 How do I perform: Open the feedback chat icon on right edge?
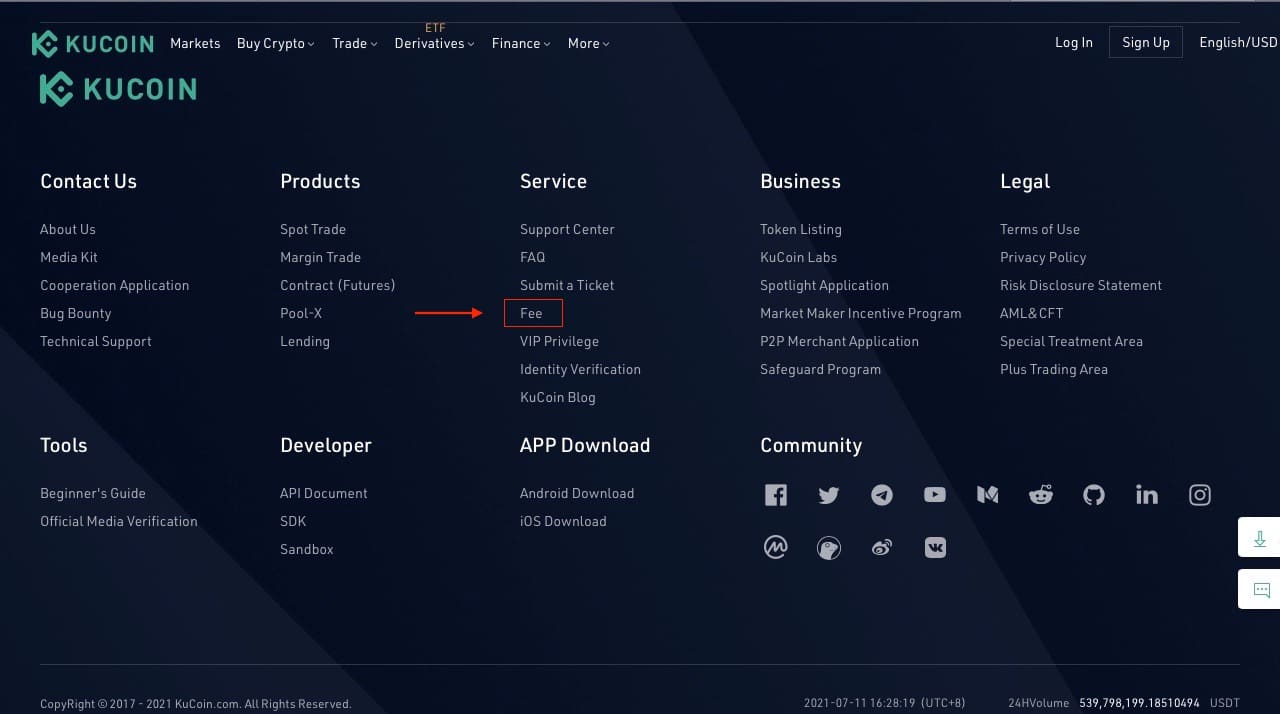tap(1259, 589)
